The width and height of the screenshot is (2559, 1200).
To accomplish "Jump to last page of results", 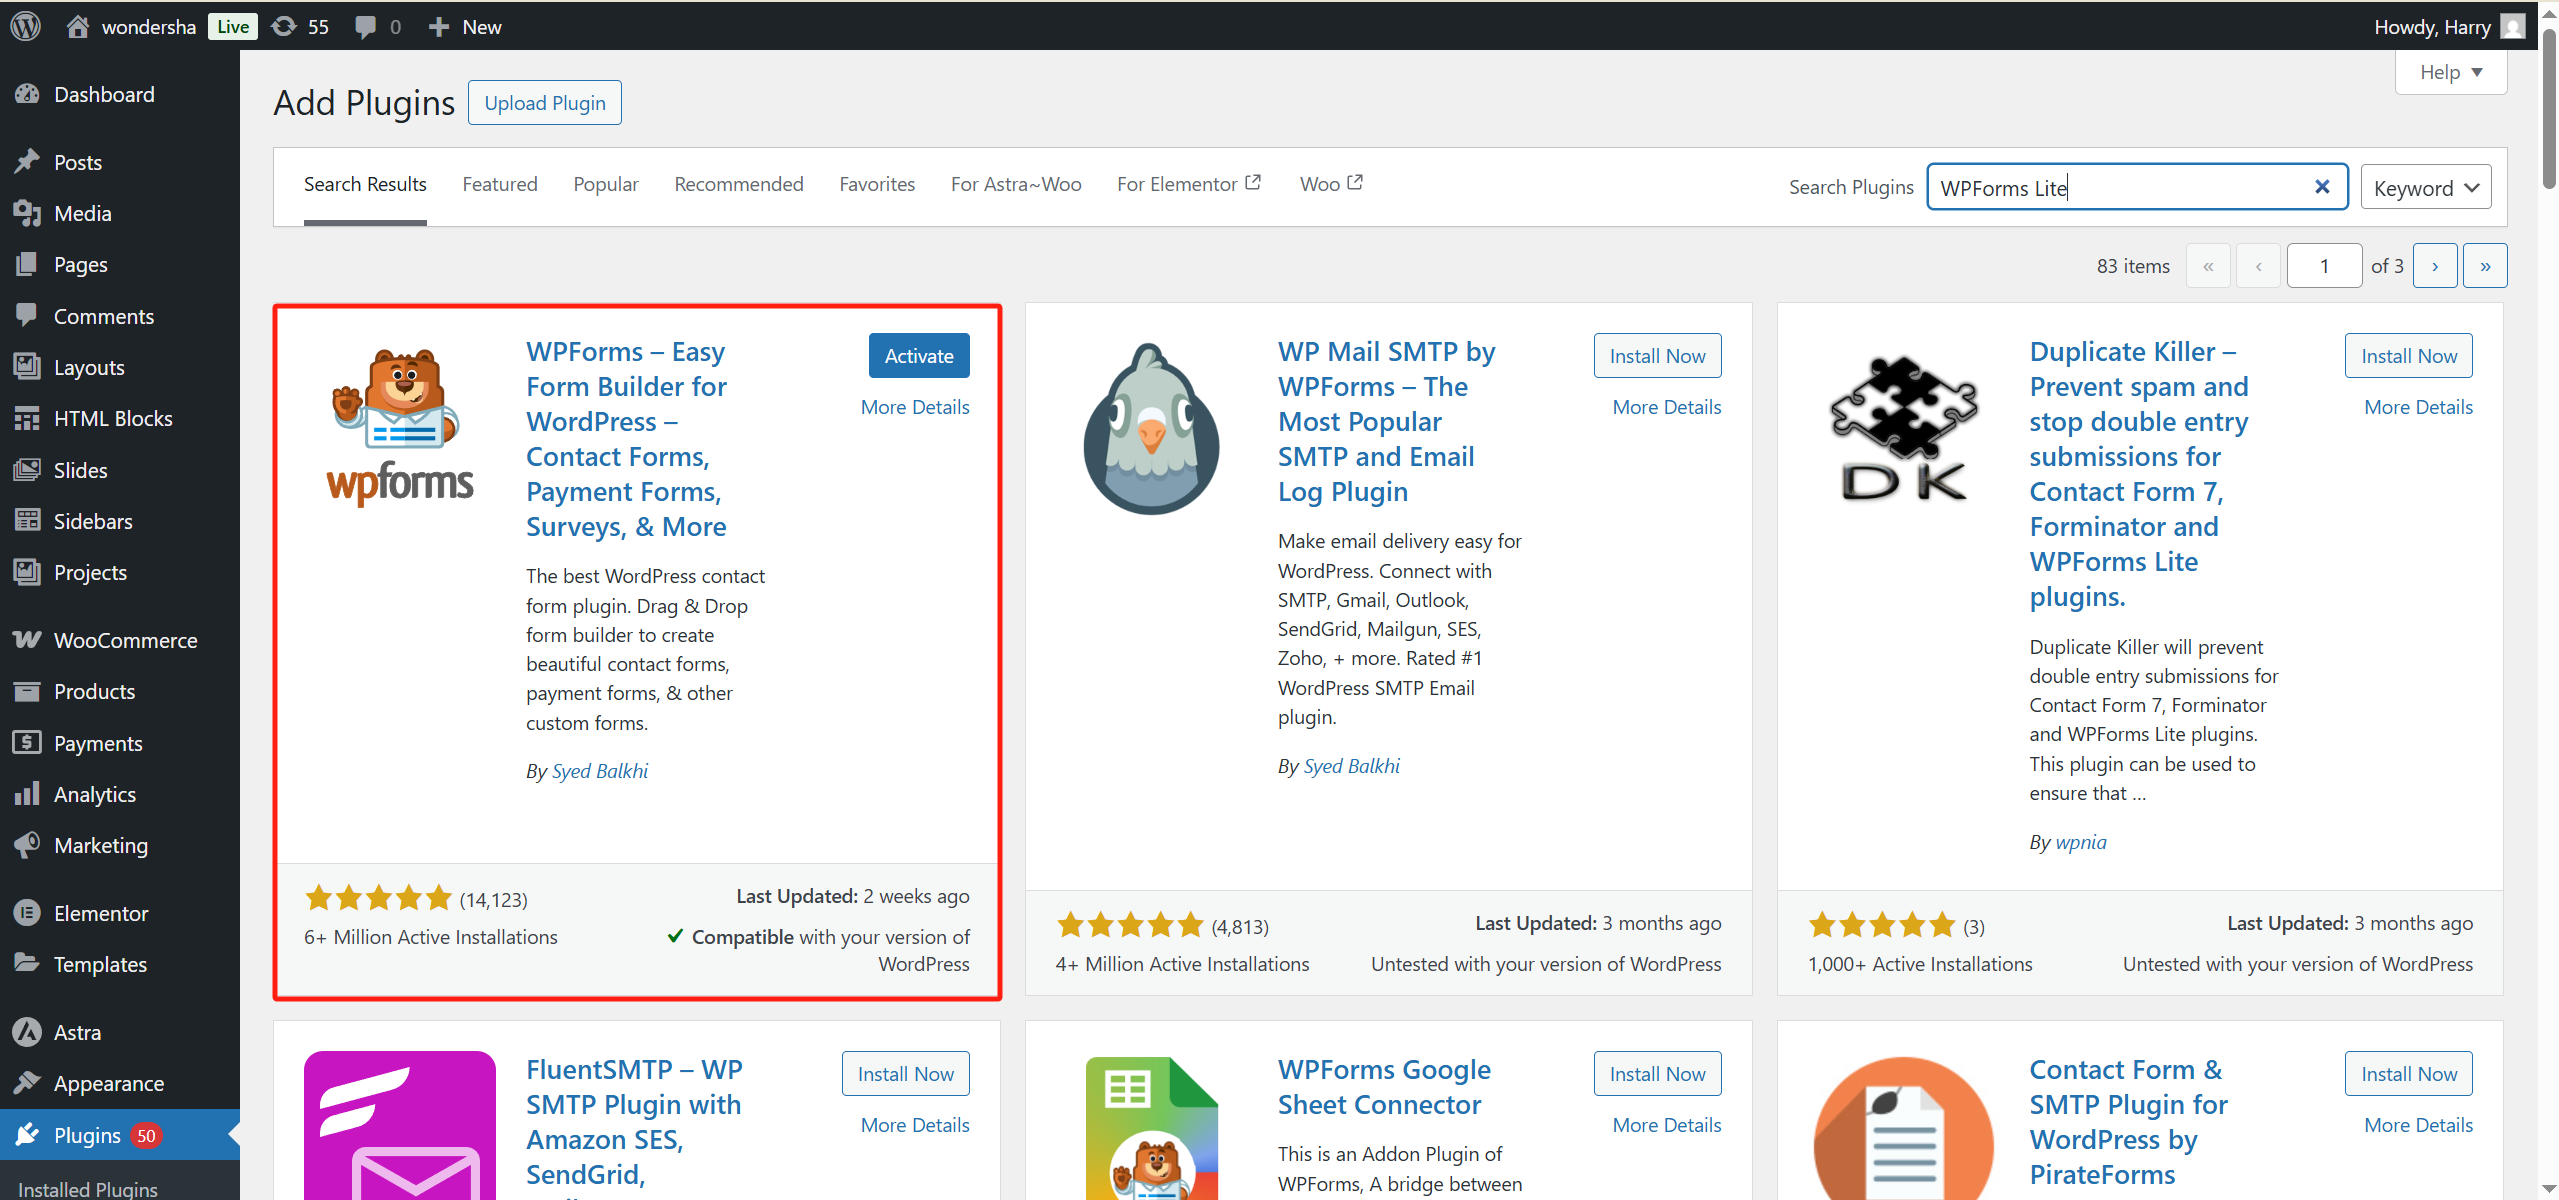I will [2485, 266].
